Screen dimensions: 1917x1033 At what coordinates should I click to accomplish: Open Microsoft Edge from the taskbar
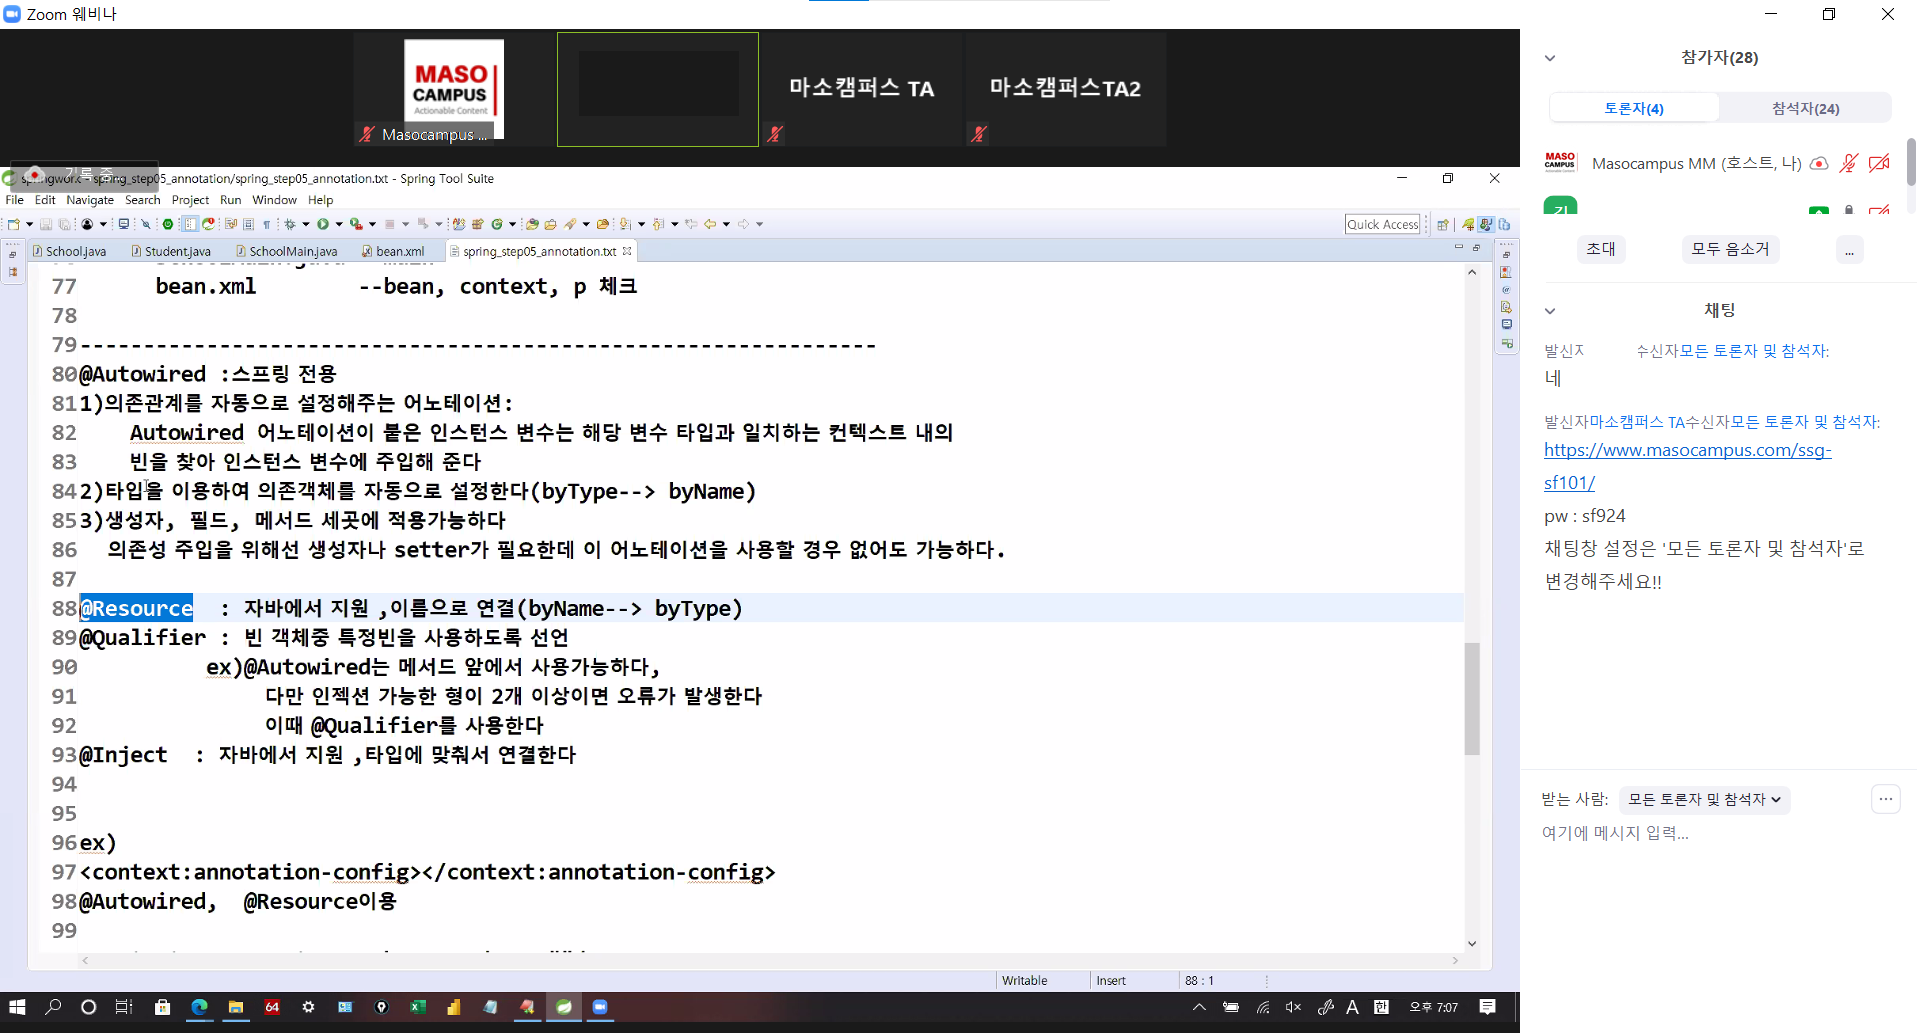tap(199, 1007)
